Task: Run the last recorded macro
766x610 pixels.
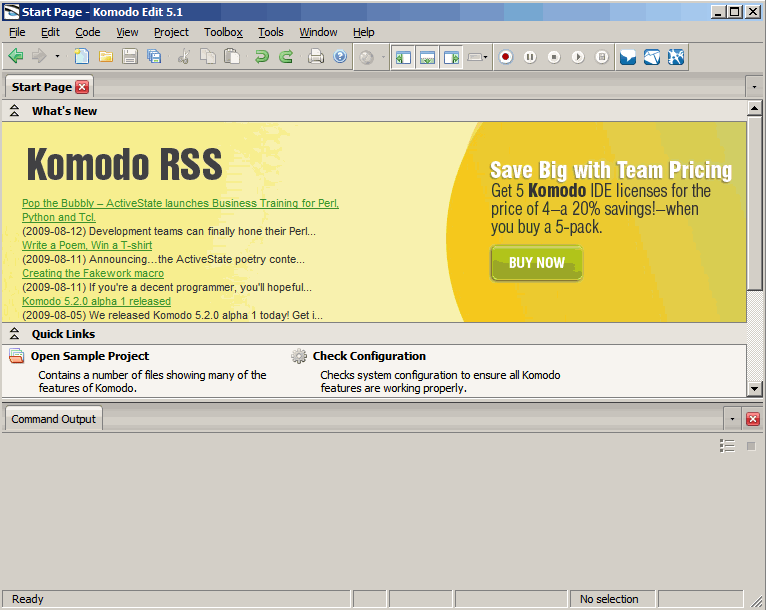Action: tap(578, 57)
